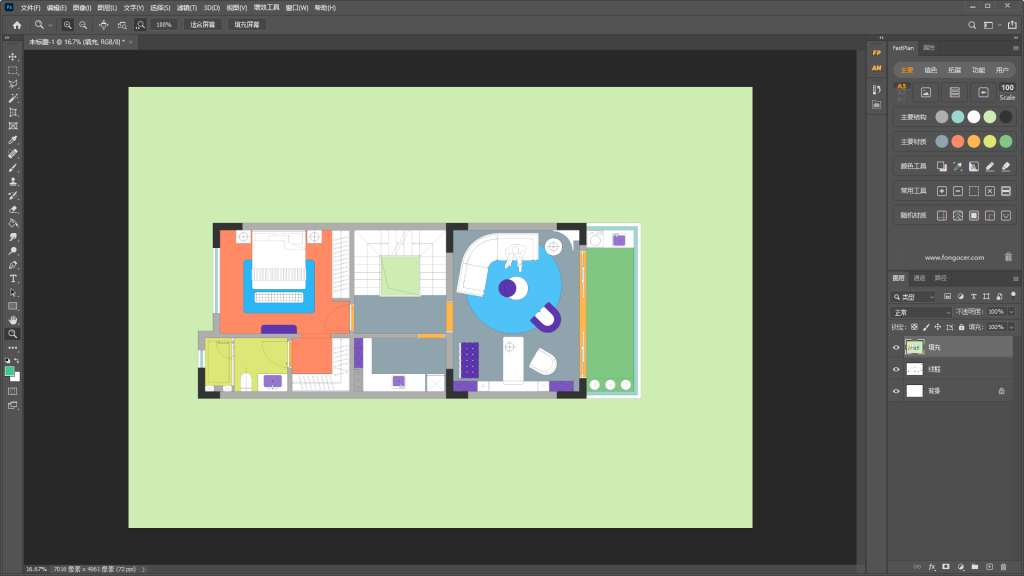Open the AM panel icon
This screenshot has width=1024, height=576.
point(876,68)
